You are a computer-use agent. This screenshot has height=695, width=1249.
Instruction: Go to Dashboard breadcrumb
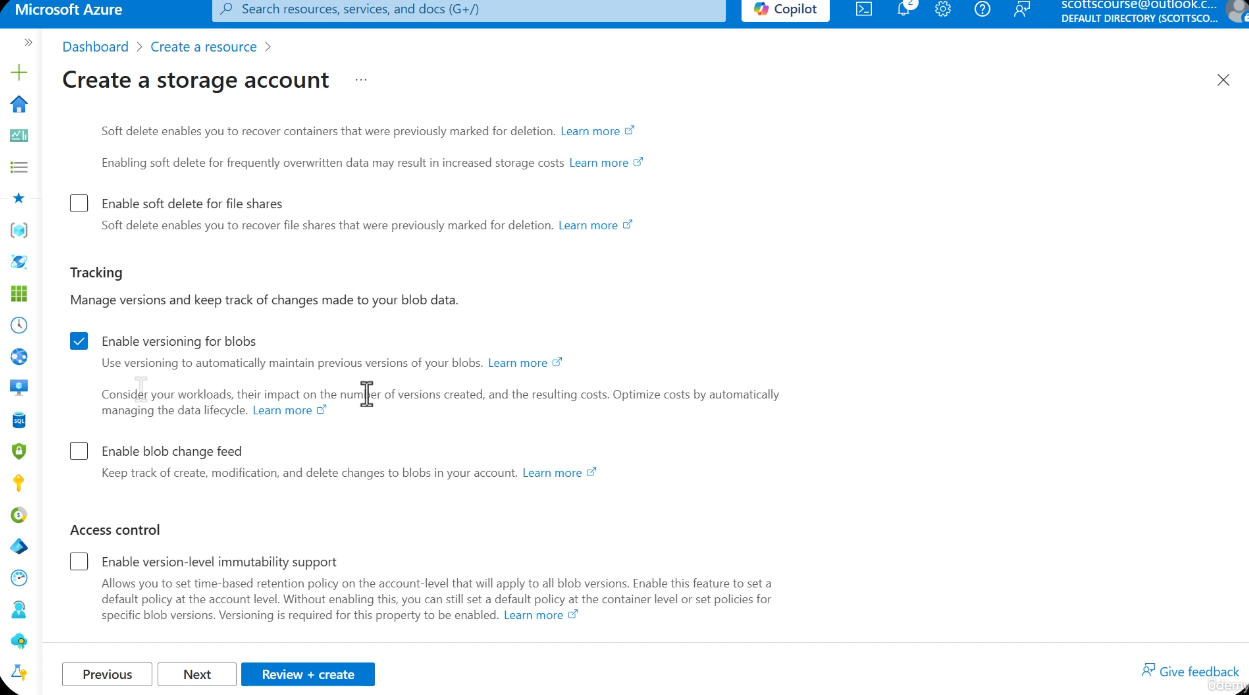95,47
